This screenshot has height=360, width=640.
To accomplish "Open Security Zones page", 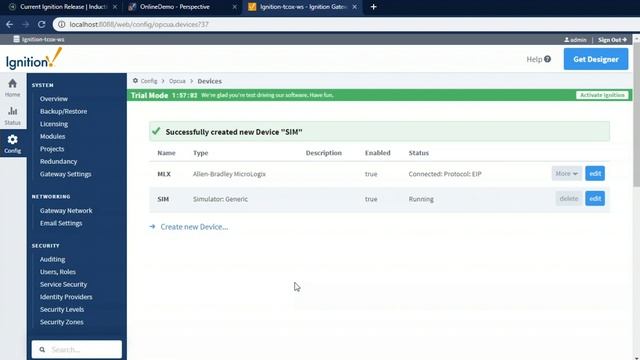I will pyautogui.click(x=61, y=322).
